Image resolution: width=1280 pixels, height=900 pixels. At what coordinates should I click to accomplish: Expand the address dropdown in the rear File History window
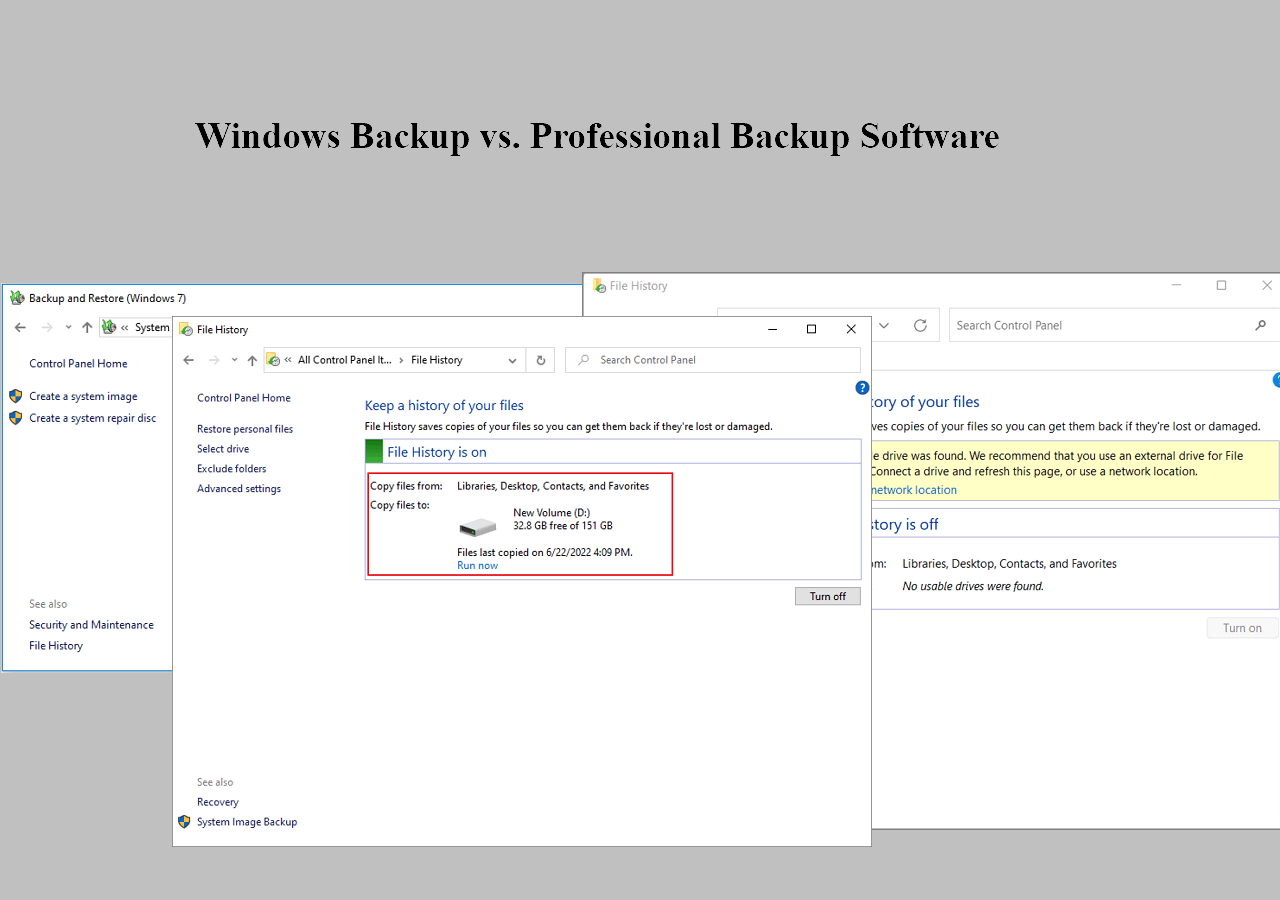click(x=884, y=325)
